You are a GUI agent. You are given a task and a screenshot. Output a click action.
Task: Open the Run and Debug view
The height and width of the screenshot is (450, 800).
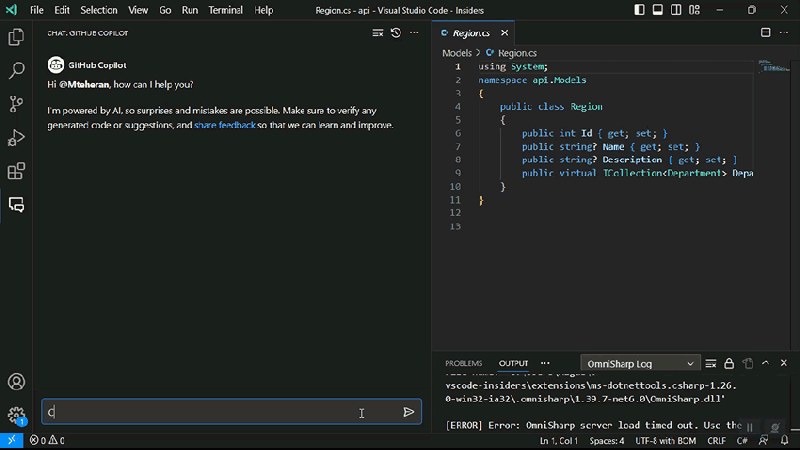[16, 138]
